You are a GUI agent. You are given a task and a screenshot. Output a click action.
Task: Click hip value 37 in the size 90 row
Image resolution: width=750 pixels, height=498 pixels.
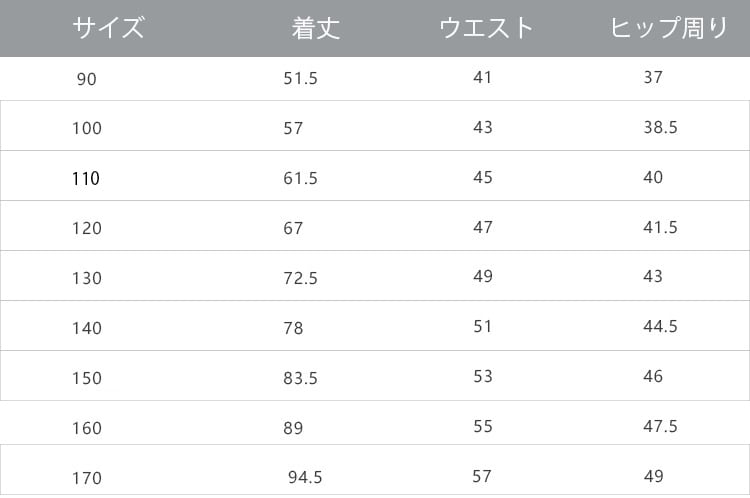tap(653, 76)
